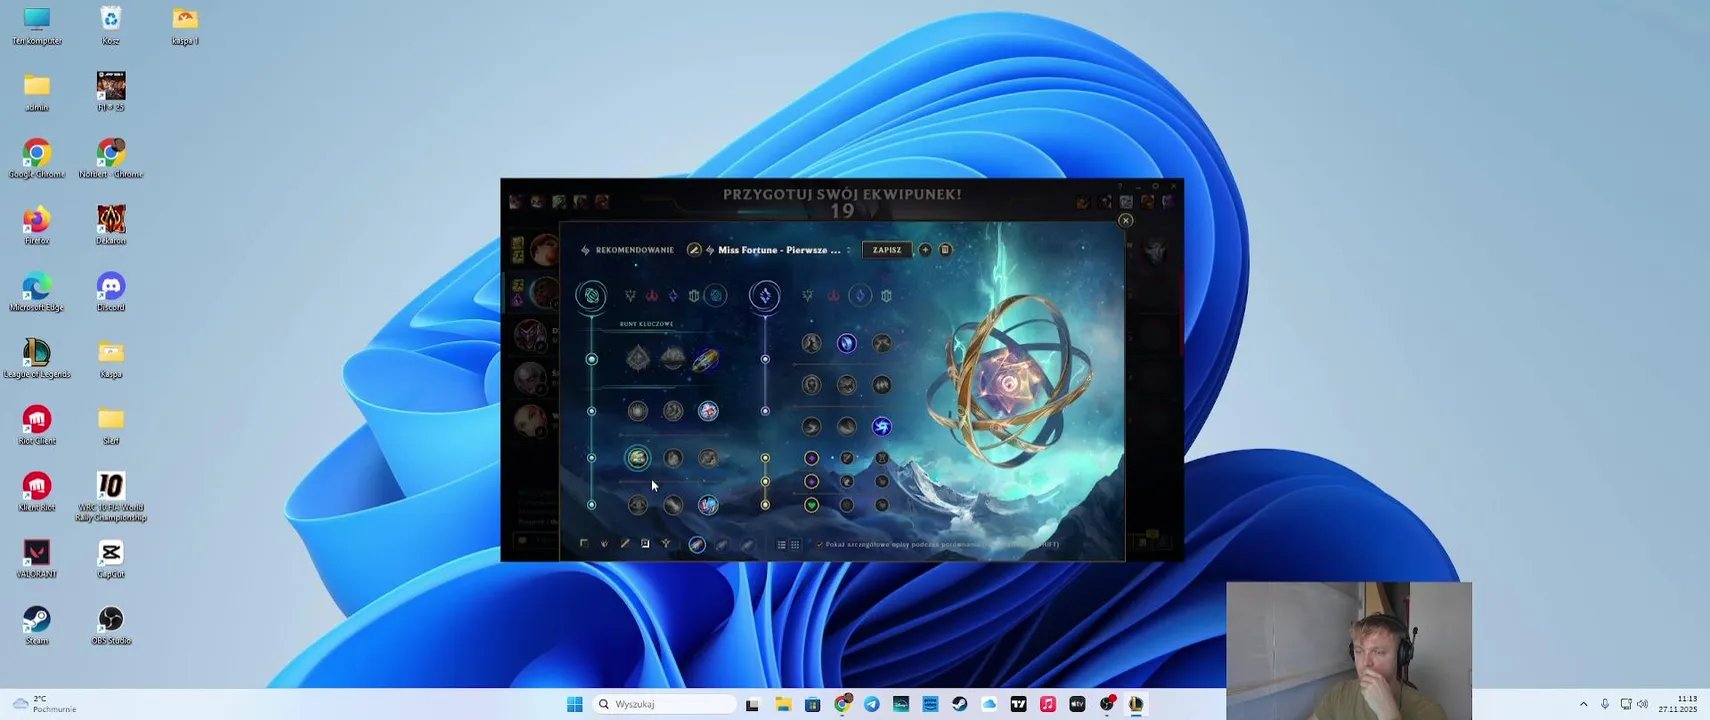Screen dimensions: 1710x720
Task: Toggle detailed descriptions checkbox at the bottom
Action: (820, 545)
